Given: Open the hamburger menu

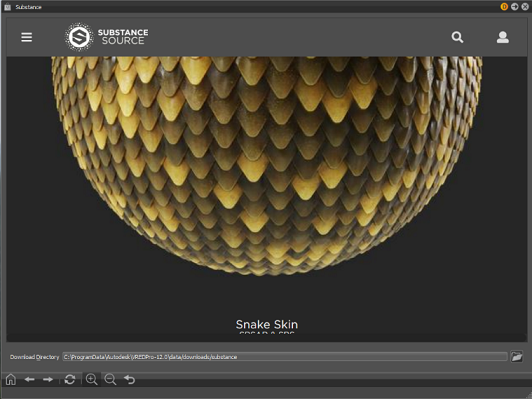Looking at the screenshot, I should tap(27, 37).
